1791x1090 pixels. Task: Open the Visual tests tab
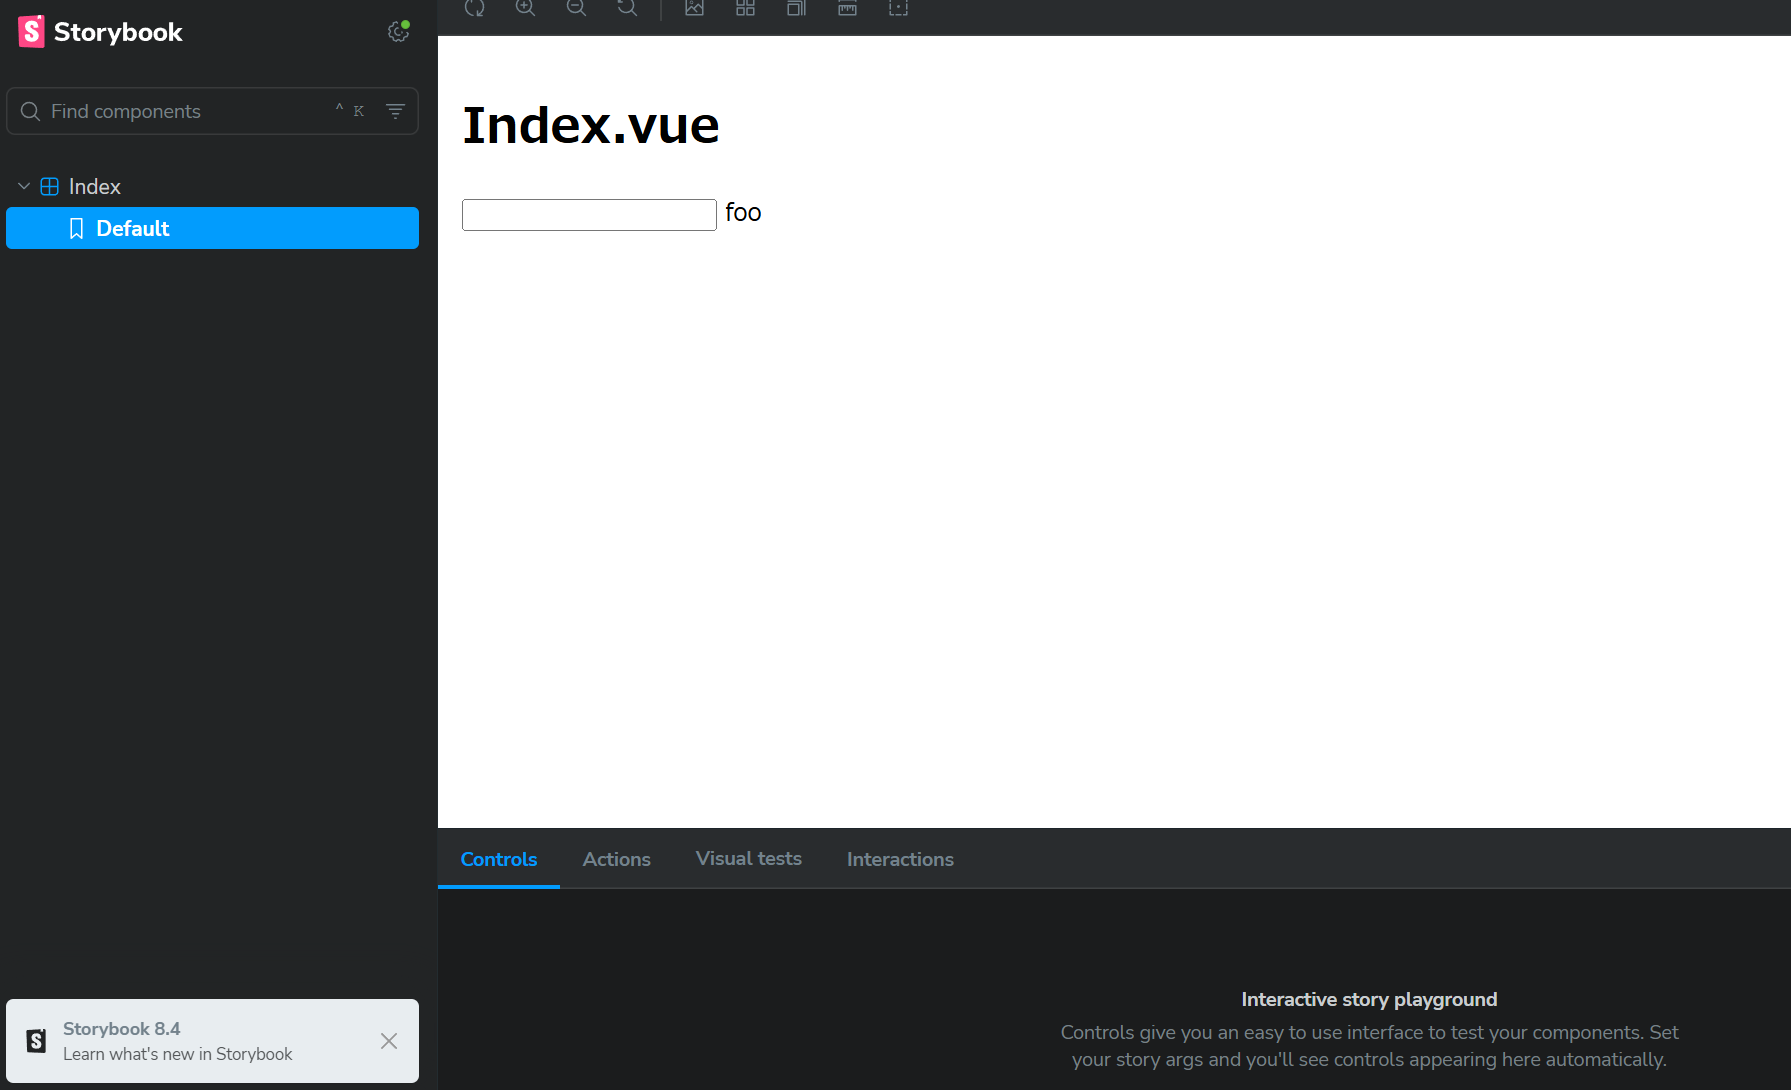(x=749, y=859)
